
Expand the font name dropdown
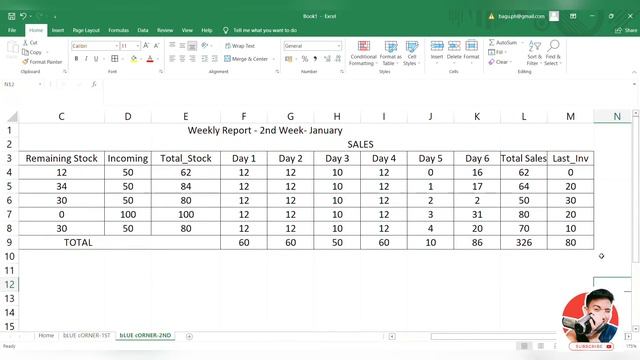click(x=116, y=46)
